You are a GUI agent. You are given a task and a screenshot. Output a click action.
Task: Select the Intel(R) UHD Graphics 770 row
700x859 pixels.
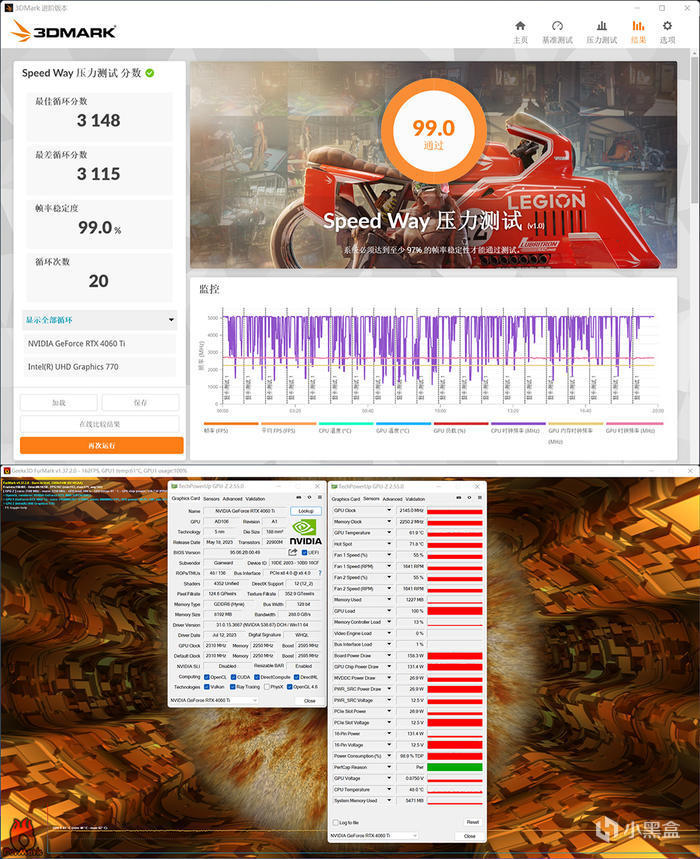100,366
